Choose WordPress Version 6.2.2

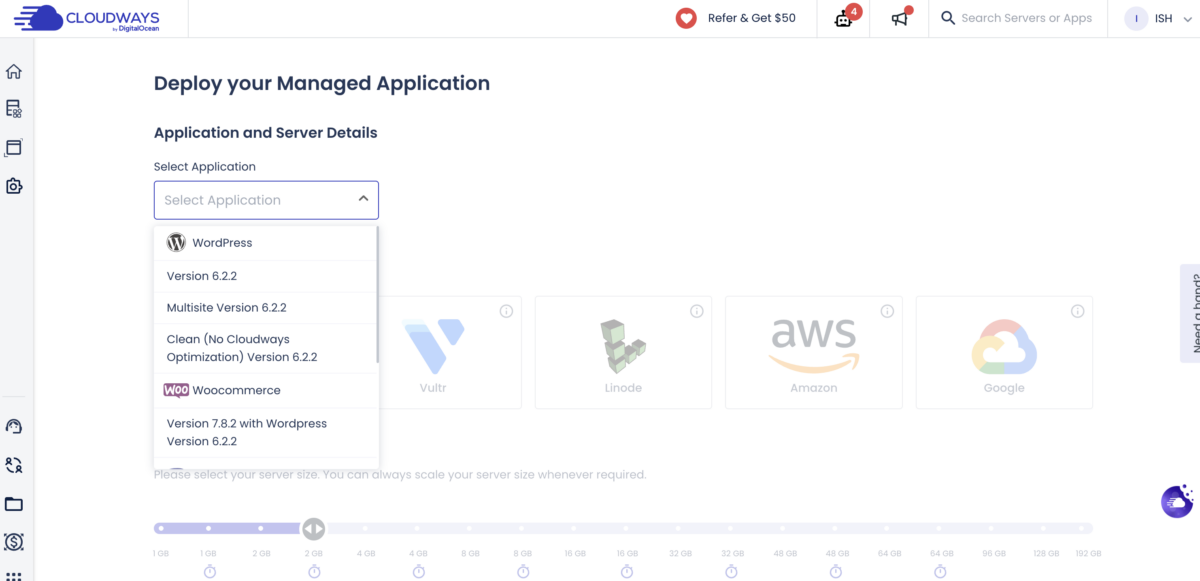[x=266, y=276]
